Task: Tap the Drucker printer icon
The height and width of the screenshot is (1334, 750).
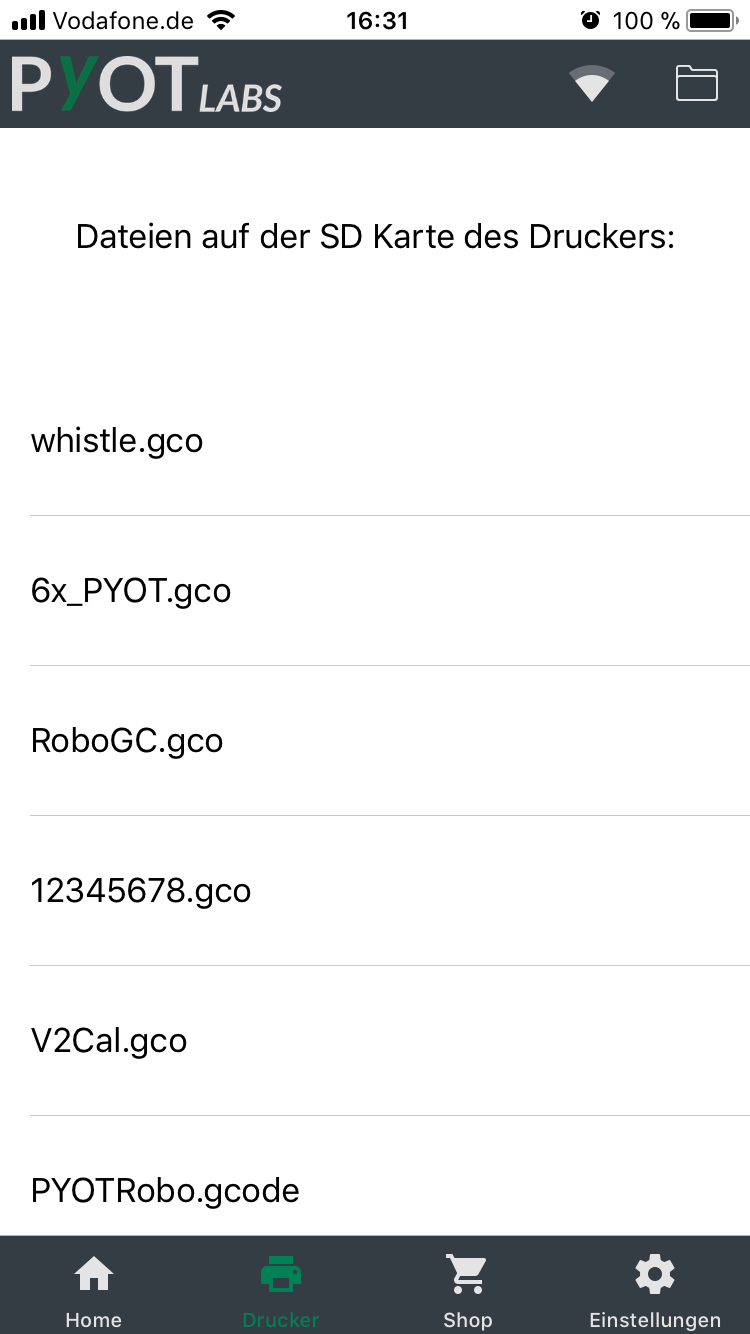Action: coord(281,1274)
